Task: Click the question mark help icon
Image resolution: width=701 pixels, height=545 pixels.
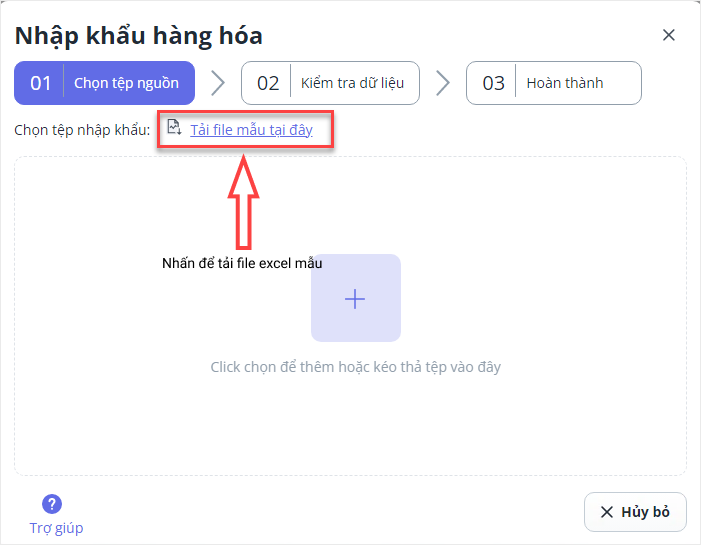Action: (x=52, y=504)
